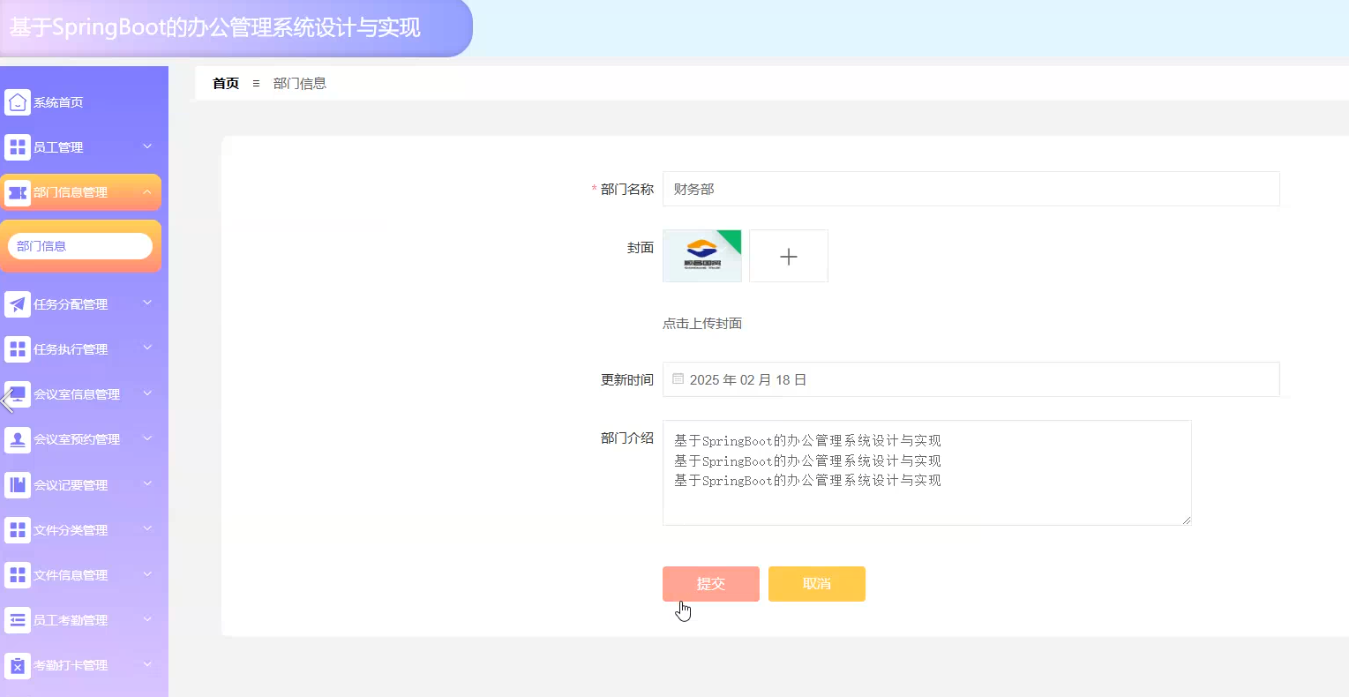Viewport: 1349px width, 697px height.
Task: Click the plus box to upload cover
Action: [788, 256]
